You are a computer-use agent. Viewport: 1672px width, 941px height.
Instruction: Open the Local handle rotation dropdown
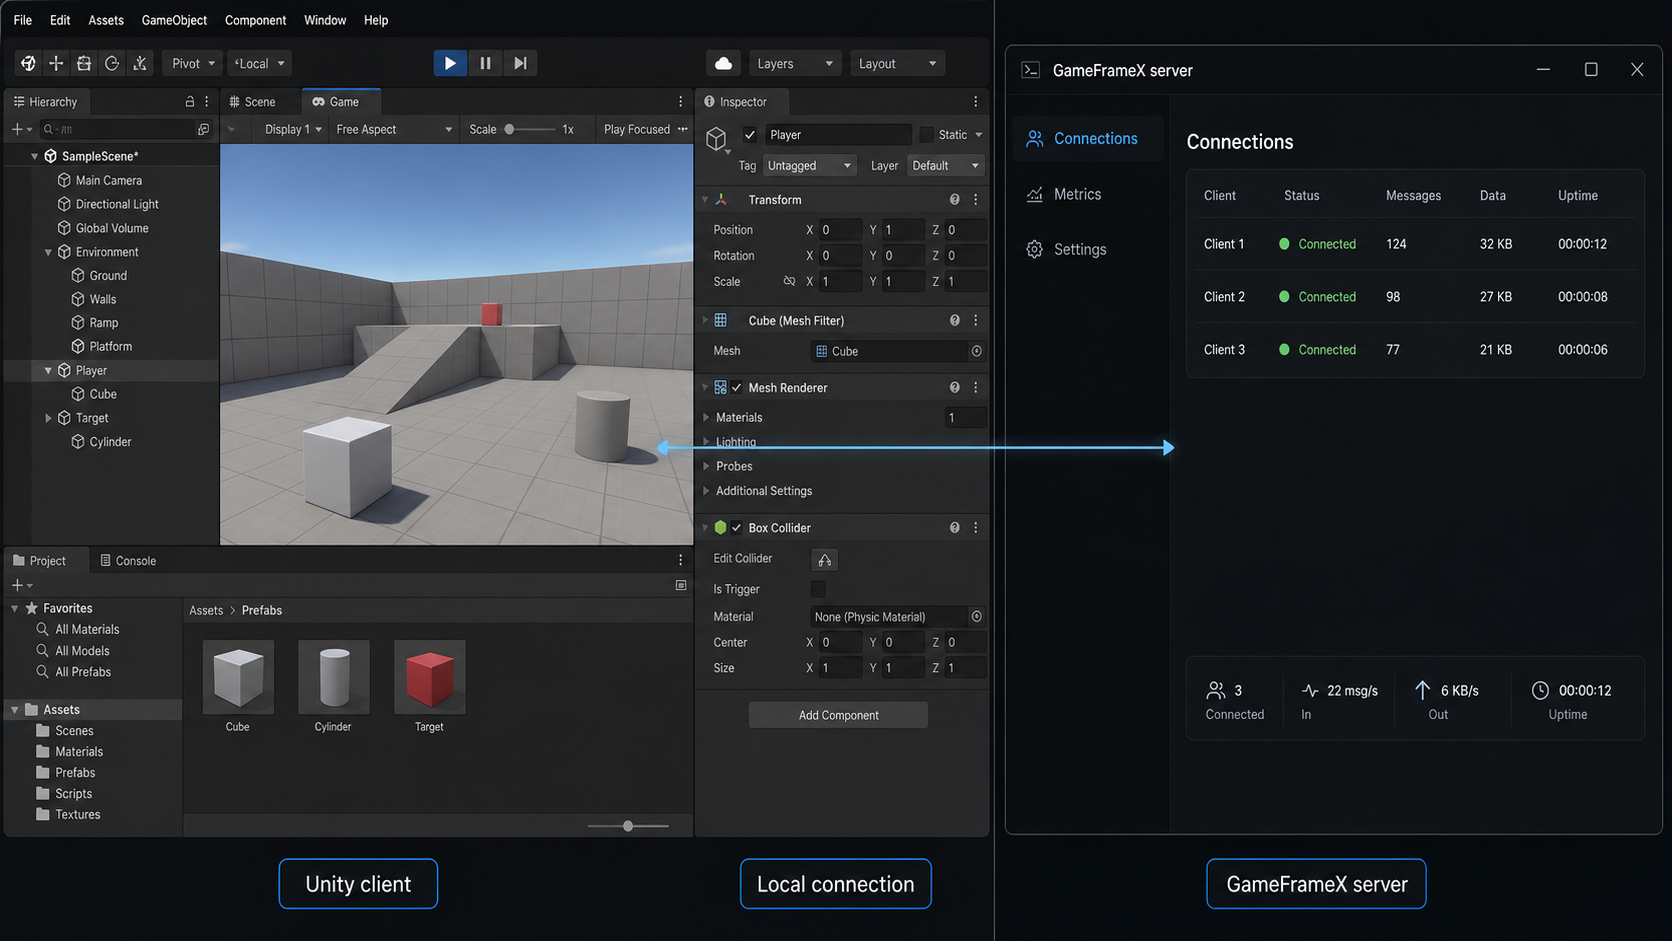259,63
